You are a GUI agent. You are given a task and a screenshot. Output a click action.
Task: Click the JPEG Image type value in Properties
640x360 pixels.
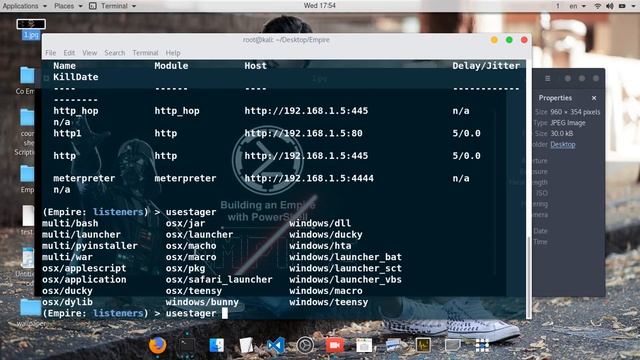click(568, 123)
